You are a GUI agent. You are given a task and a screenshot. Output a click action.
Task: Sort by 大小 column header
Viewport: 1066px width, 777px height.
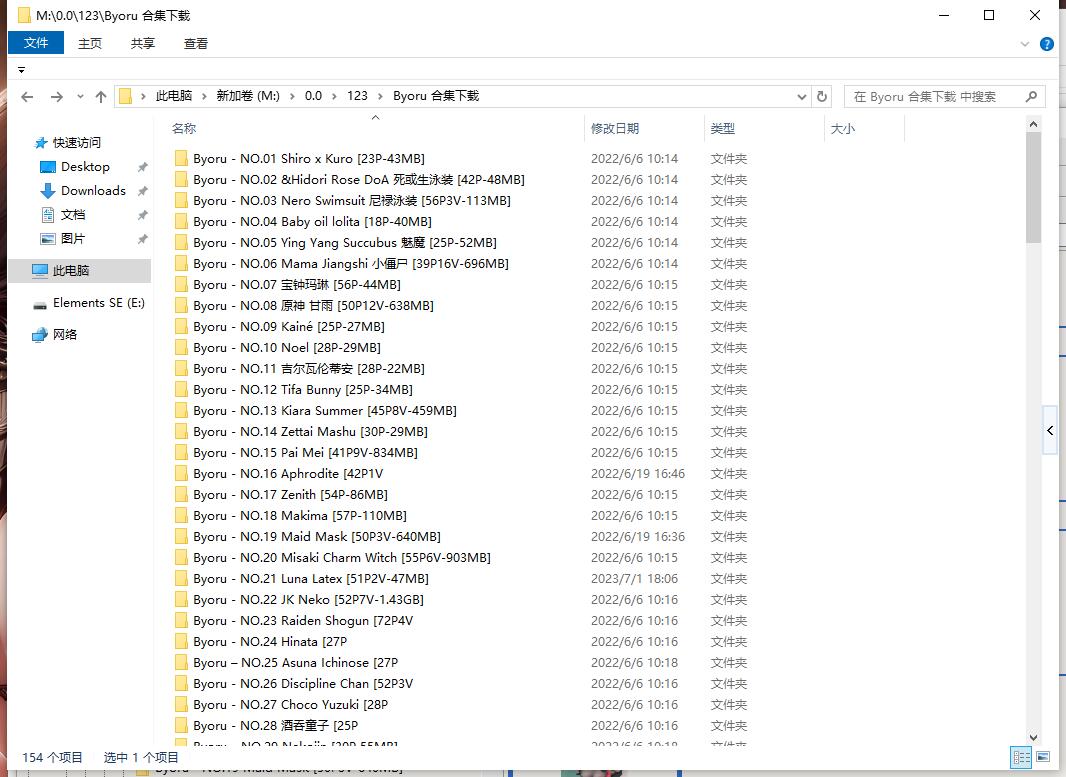(843, 128)
